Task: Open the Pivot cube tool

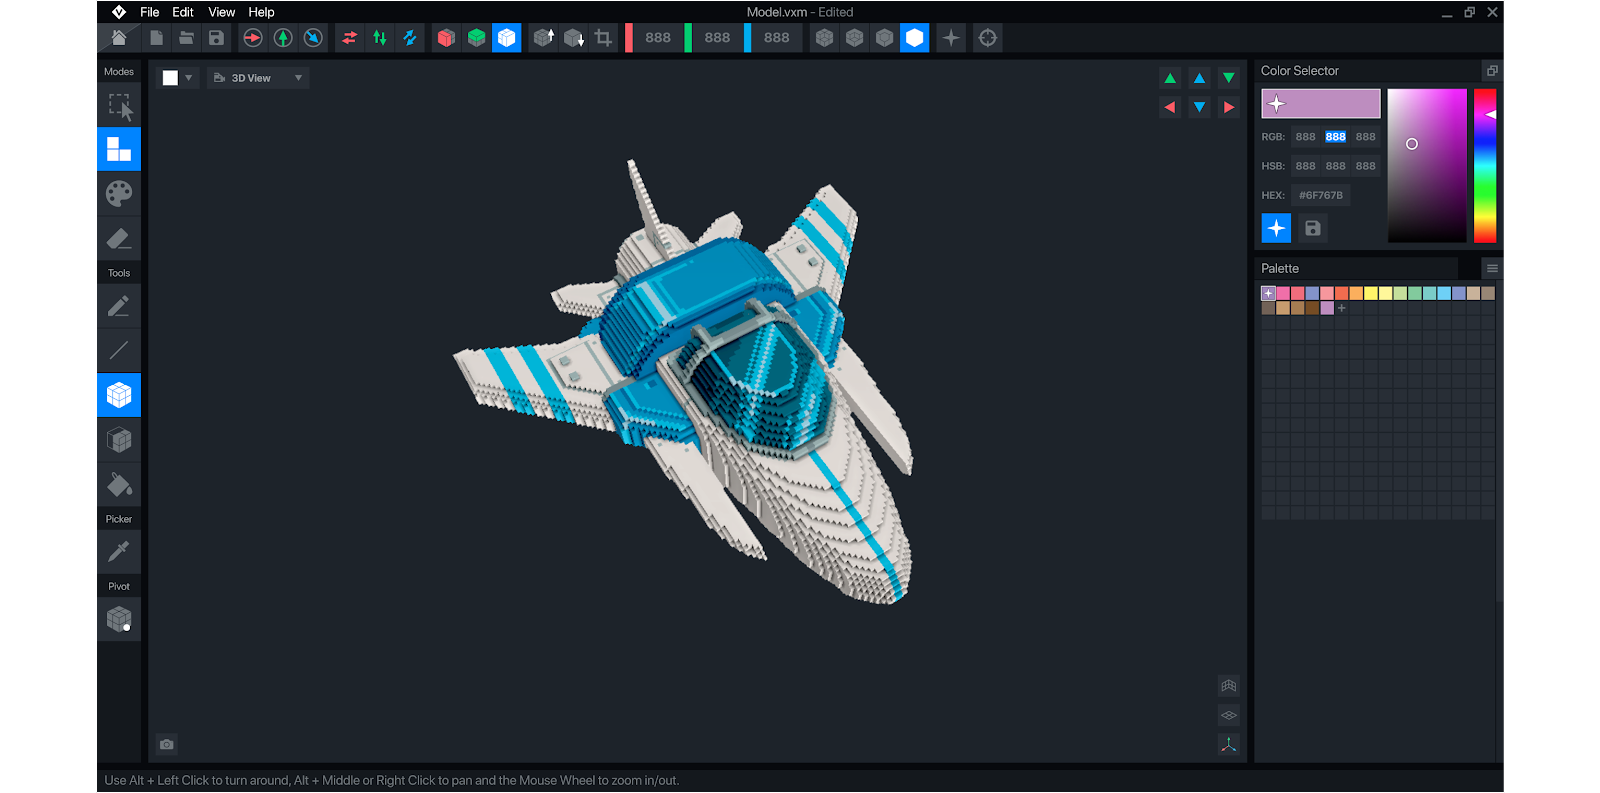Action: (119, 619)
